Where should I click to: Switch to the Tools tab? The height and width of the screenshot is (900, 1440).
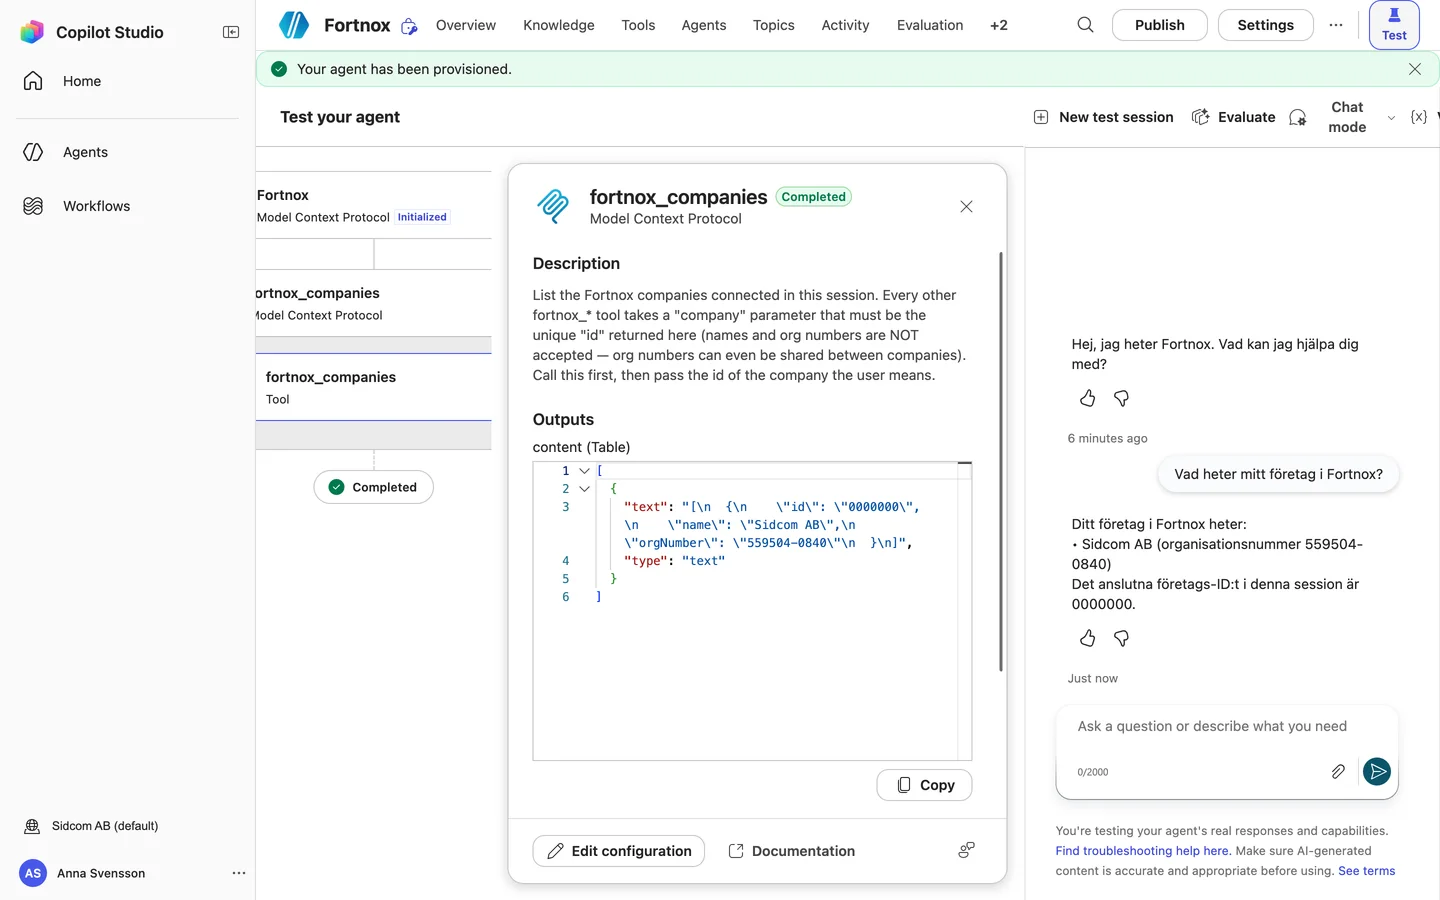pos(638,25)
